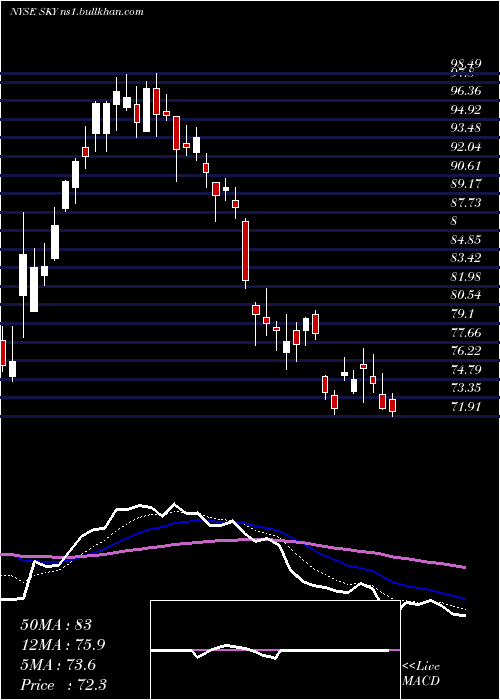Click the last red candlestick on the right
Viewport: 500px width, 700px height.
pyautogui.click(x=392, y=405)
